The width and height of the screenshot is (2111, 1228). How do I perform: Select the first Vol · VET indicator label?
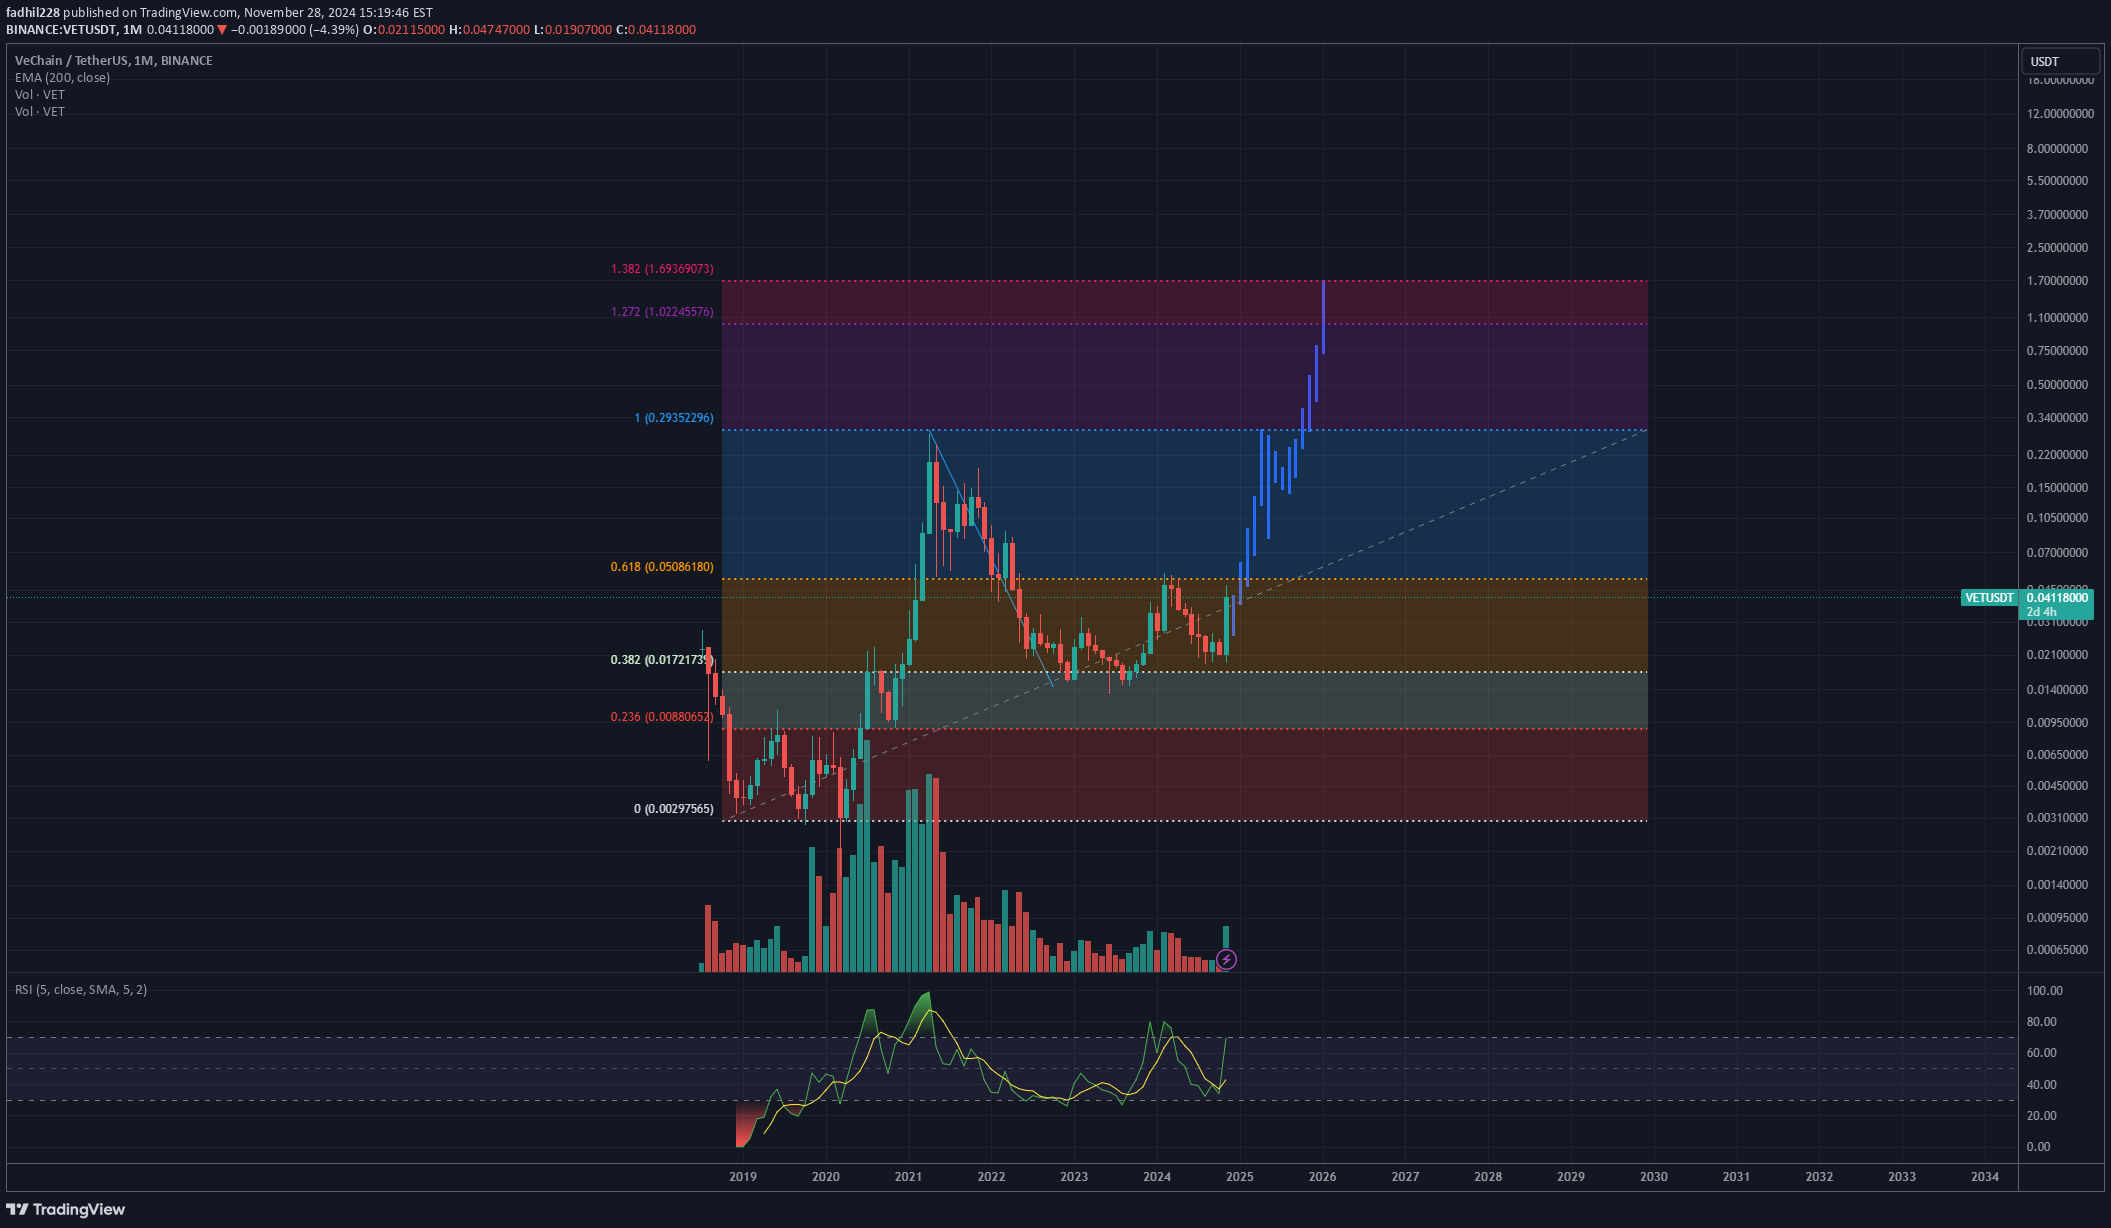(40, 95)
